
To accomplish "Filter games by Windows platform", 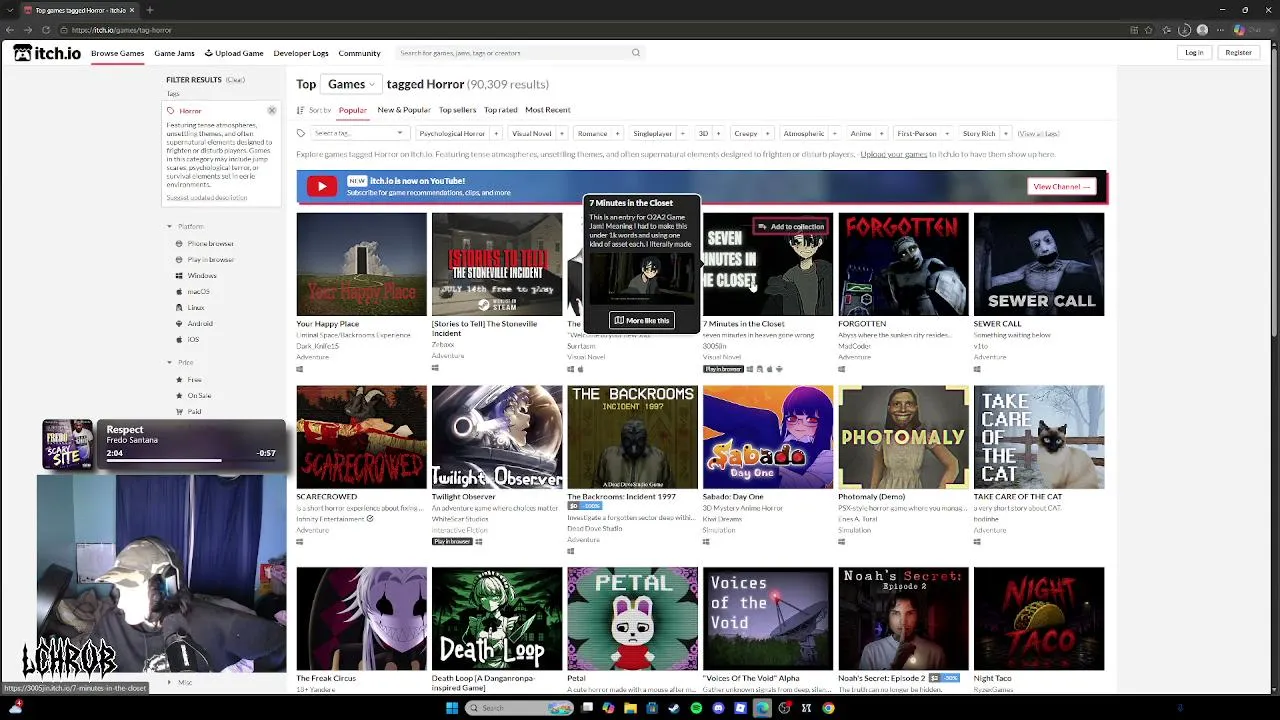I will (x=196, y=275).
